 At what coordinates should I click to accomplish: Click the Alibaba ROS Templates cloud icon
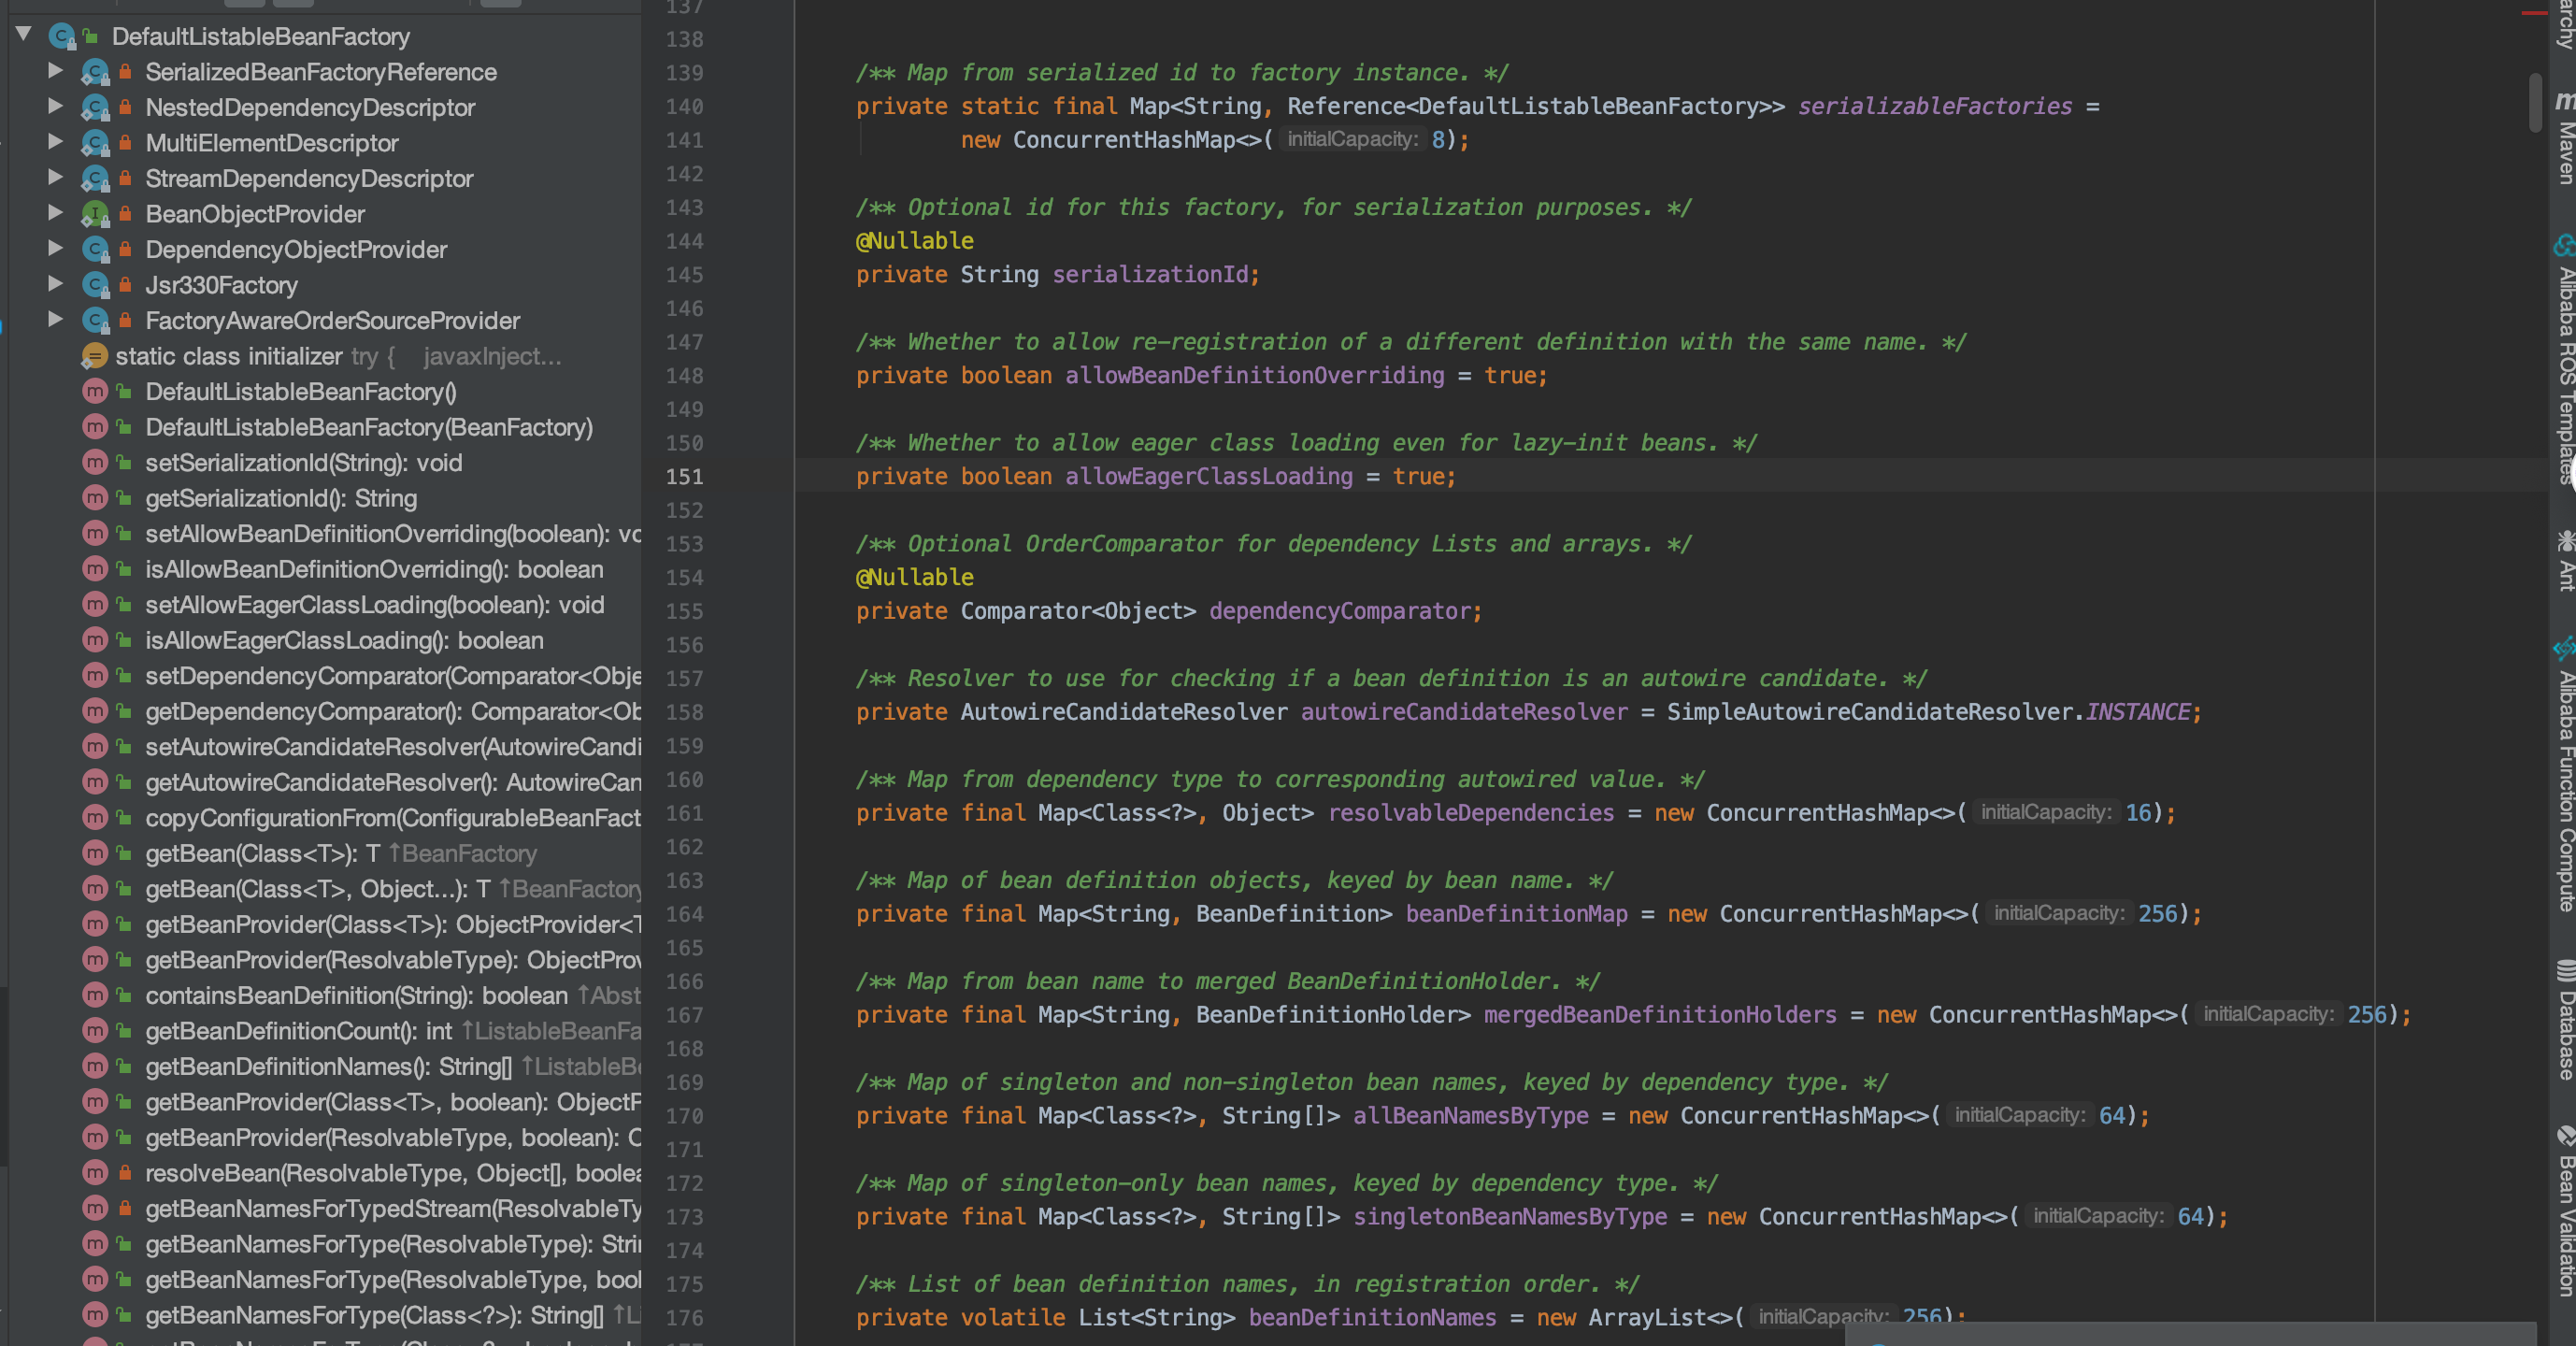(2564, 245)
